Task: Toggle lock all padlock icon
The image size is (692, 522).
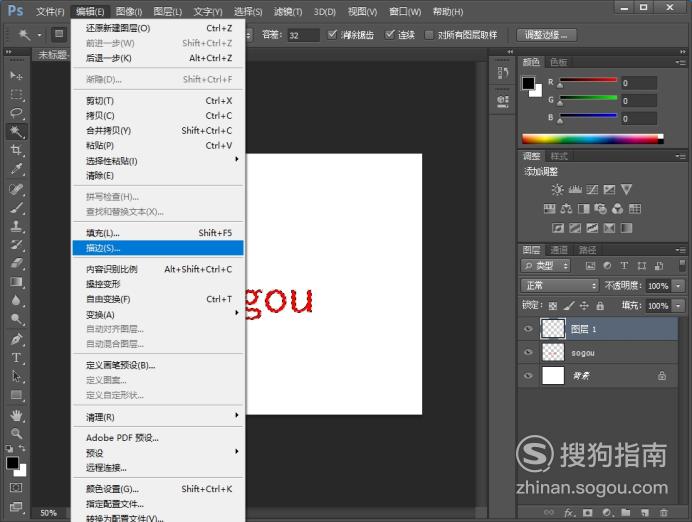Action: 600,305
